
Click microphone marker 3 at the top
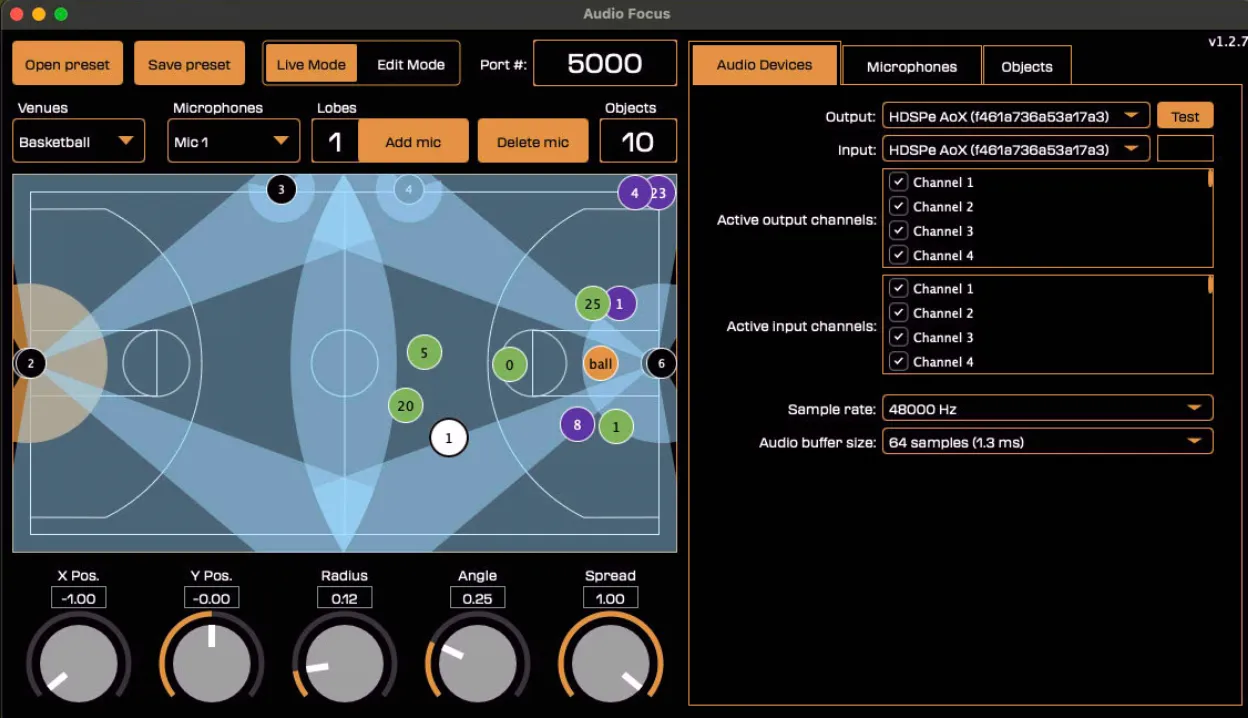point(281,188)
